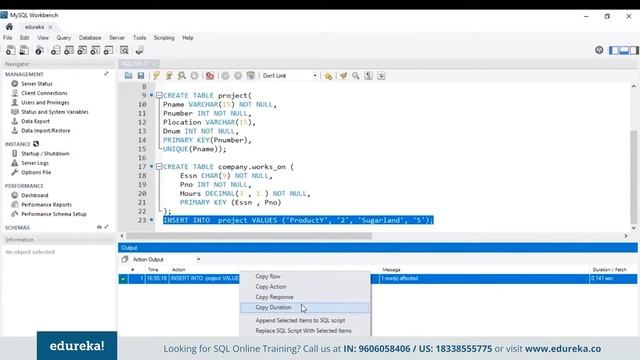Select the INSERT INTO project statement on line 23
This screenshot has width=640, height=360.
pos(298,220)
